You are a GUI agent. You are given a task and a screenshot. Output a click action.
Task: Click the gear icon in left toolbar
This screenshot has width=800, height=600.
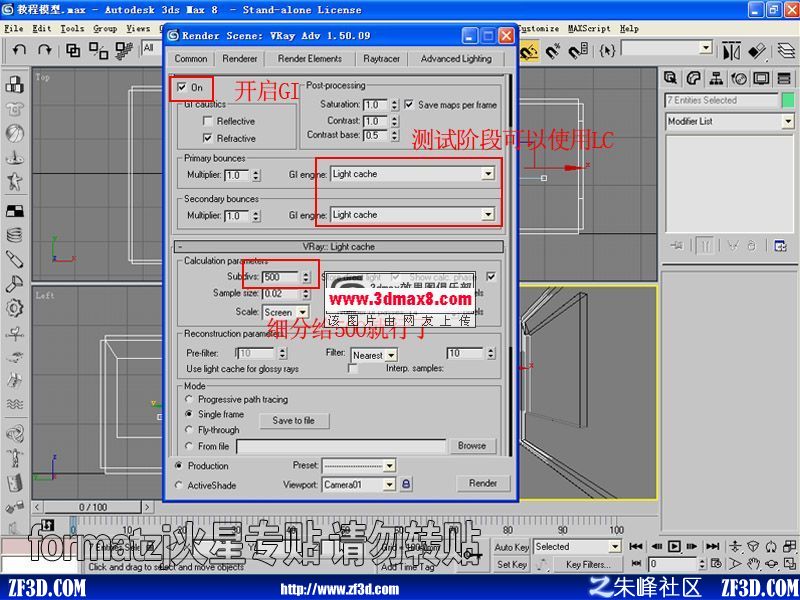tap(15, 308)
